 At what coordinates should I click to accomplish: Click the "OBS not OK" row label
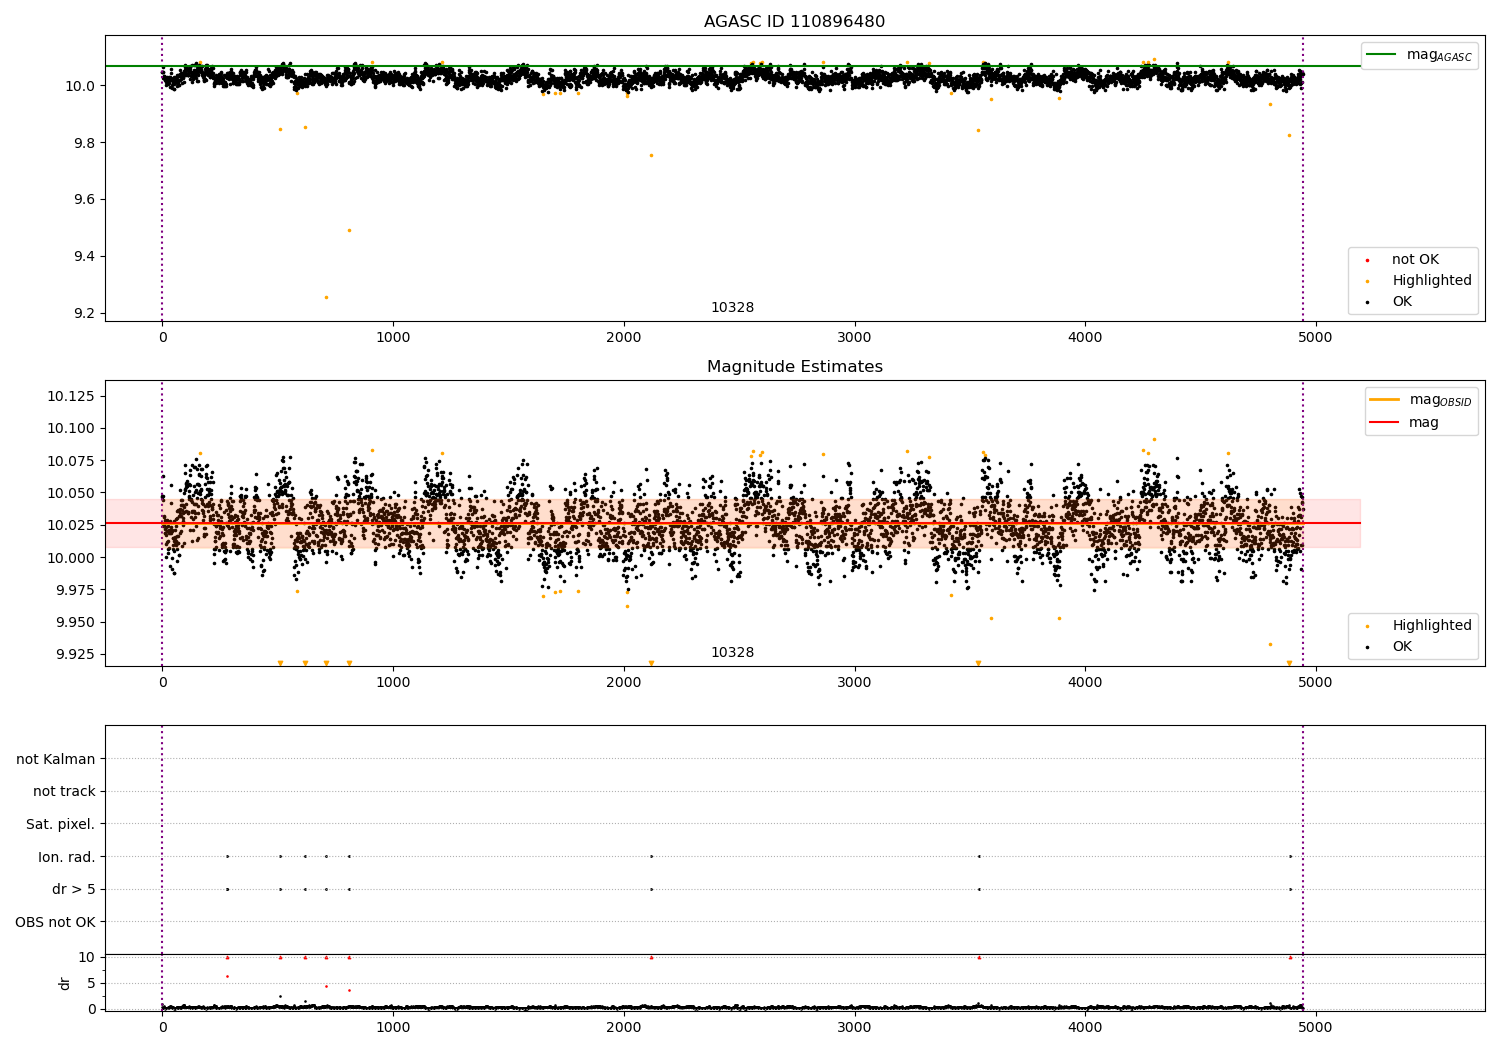(x=55, y=922)
